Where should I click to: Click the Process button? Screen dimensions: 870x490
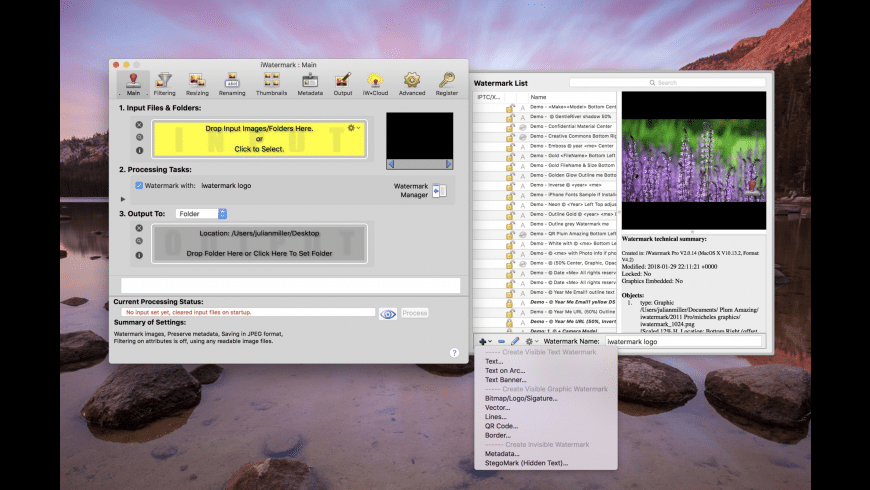415,313
